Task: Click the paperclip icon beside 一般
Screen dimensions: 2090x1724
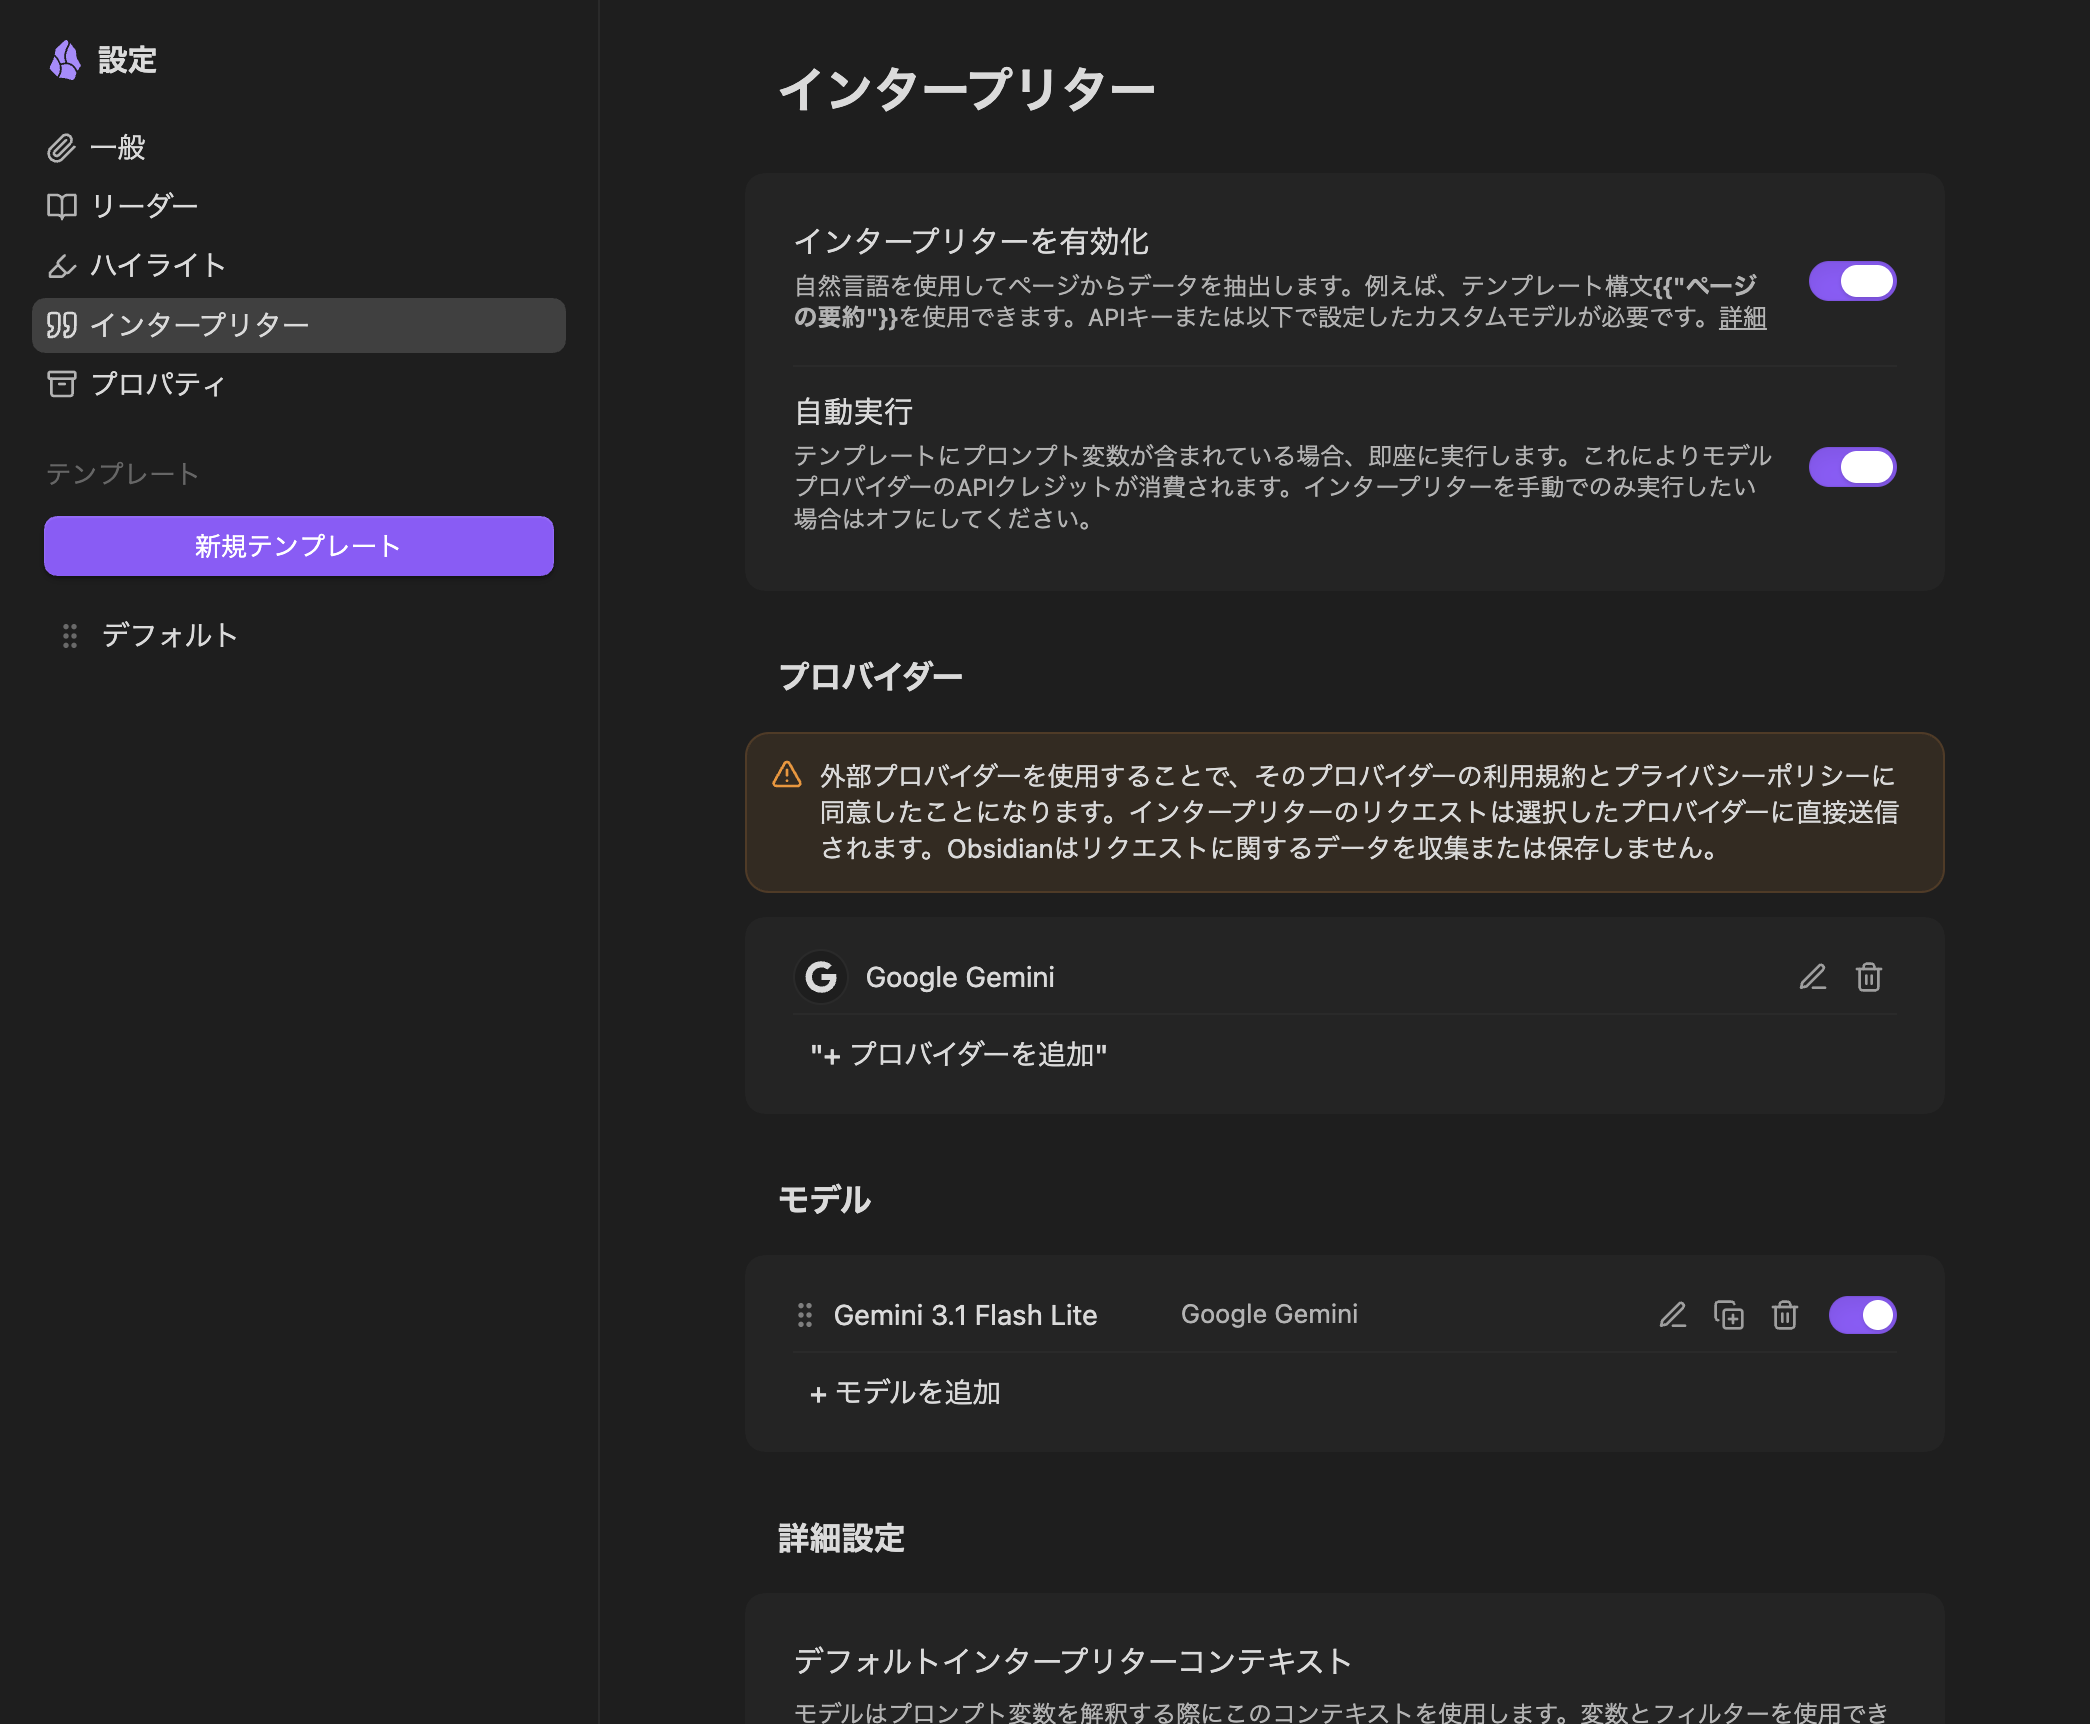Action: (x=62, y=148)
